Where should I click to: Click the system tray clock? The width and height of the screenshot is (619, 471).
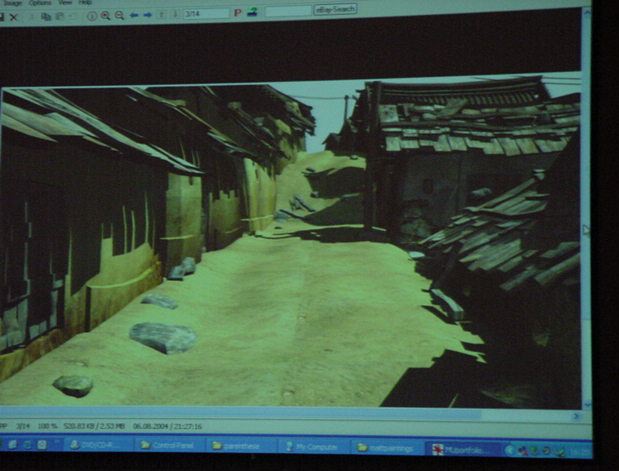[580, 451]
